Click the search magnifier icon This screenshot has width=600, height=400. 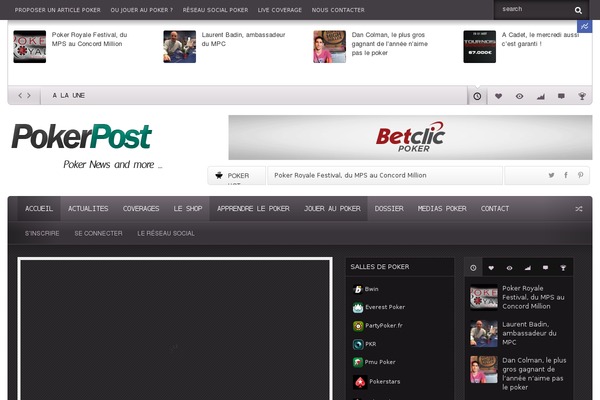(x=578, y=10)
